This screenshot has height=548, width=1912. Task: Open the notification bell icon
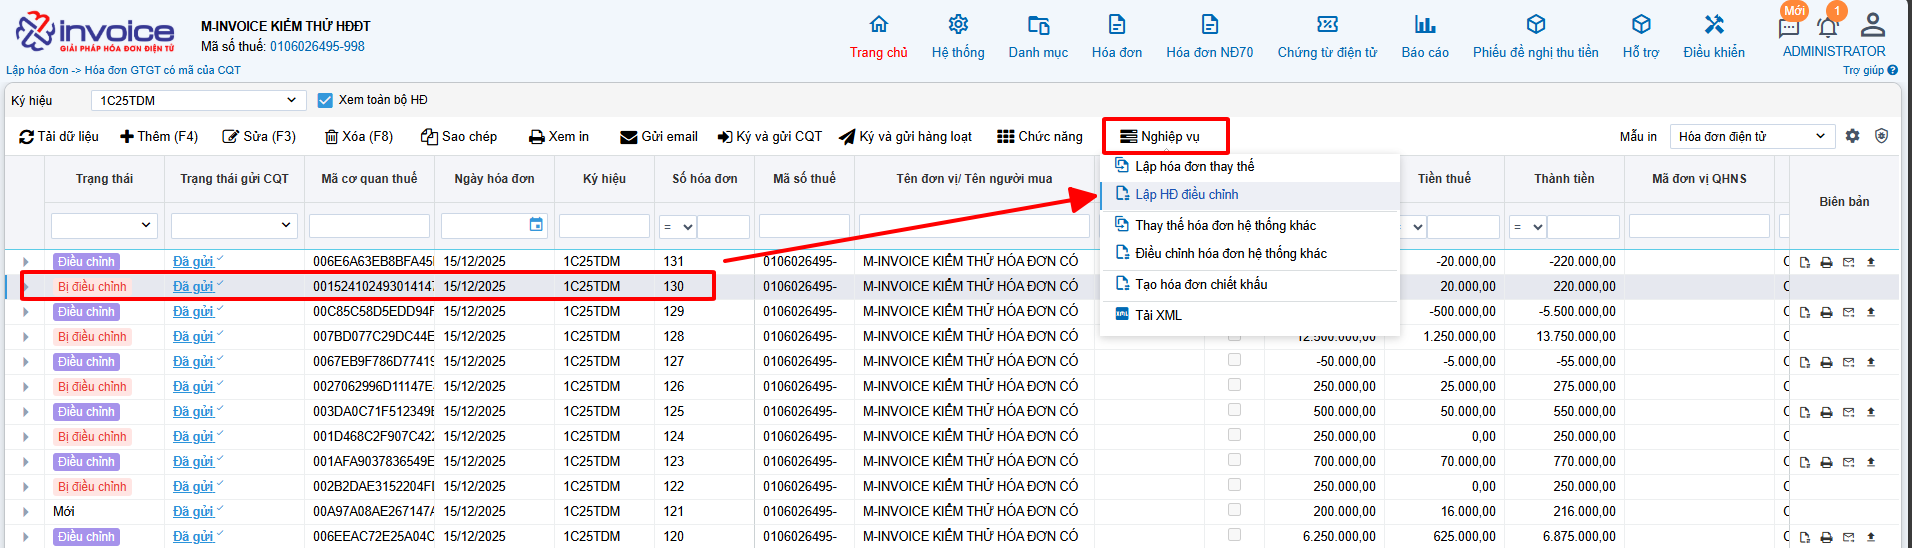coord(1828,27)
